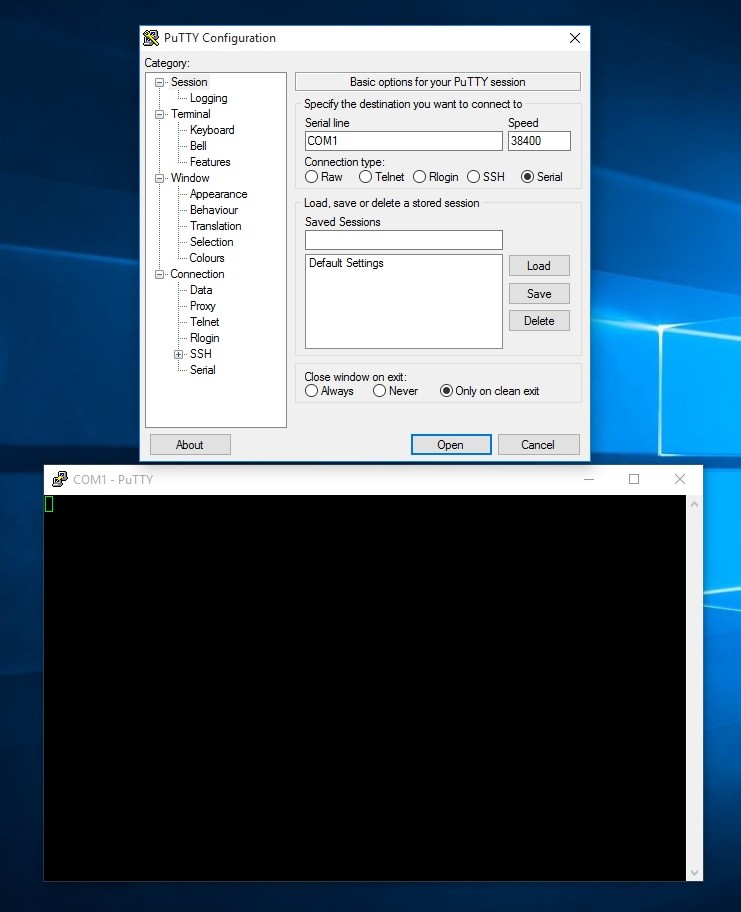Click the scroll down arrow in COM1 terminal
The width and height of the screenshot is (741, 912).
pyautogui.click(x=694, y=872)
